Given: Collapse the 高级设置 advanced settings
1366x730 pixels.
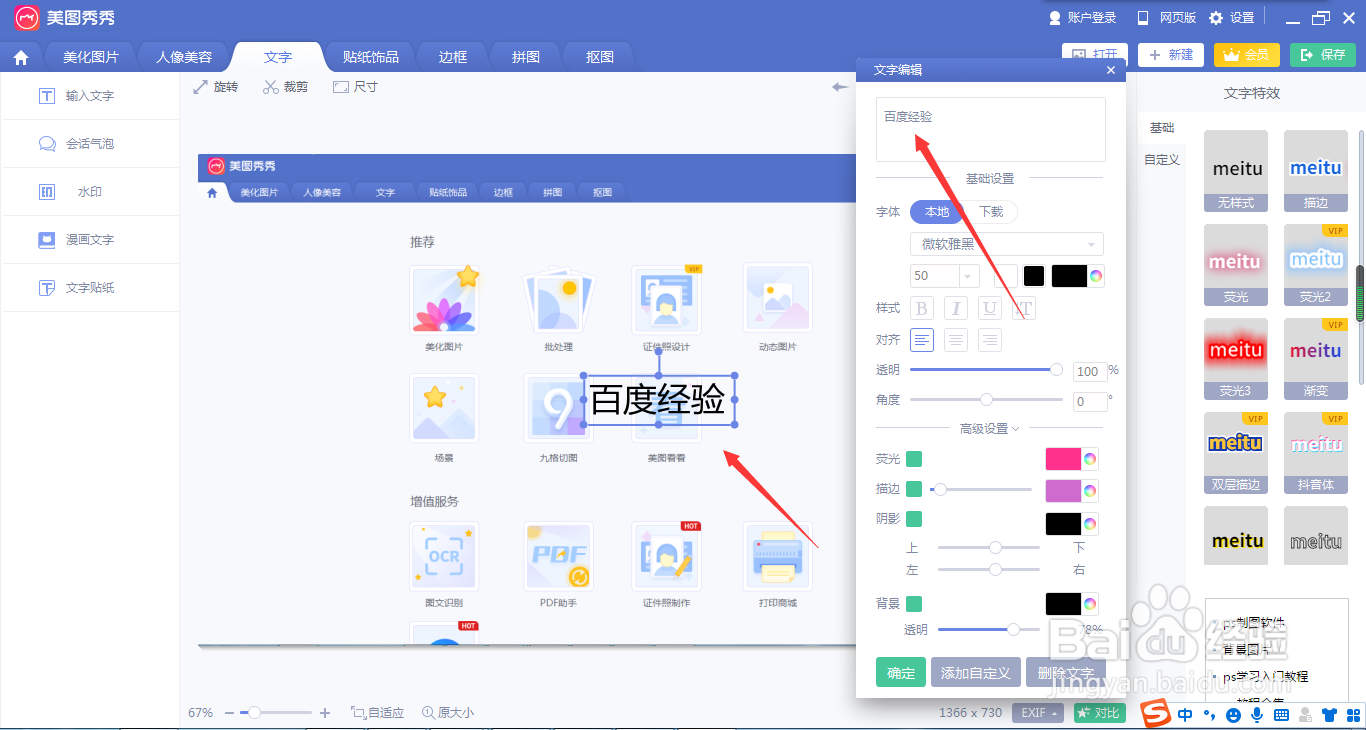Looking at the screenshot, I should (990, 429).
